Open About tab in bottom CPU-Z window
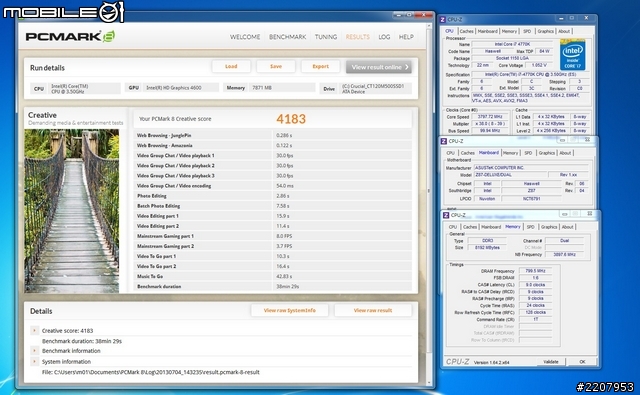The height and width of the screenshot is (395, 640). point(567,227)
